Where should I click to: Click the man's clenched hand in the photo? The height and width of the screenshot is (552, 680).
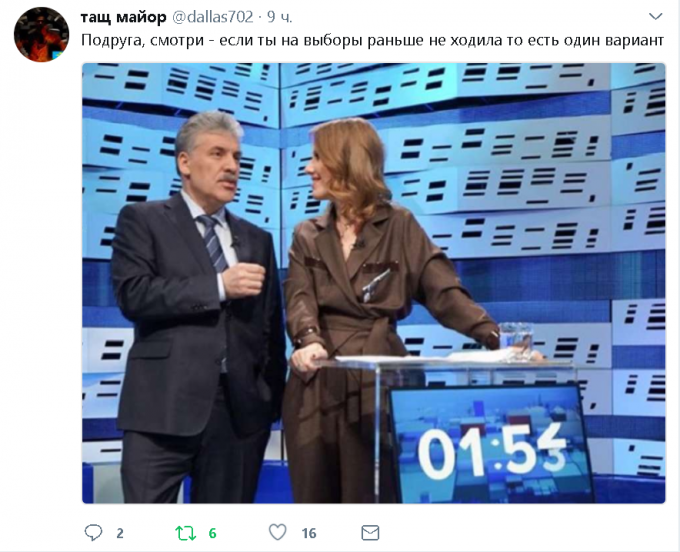[x=243, y=280]
